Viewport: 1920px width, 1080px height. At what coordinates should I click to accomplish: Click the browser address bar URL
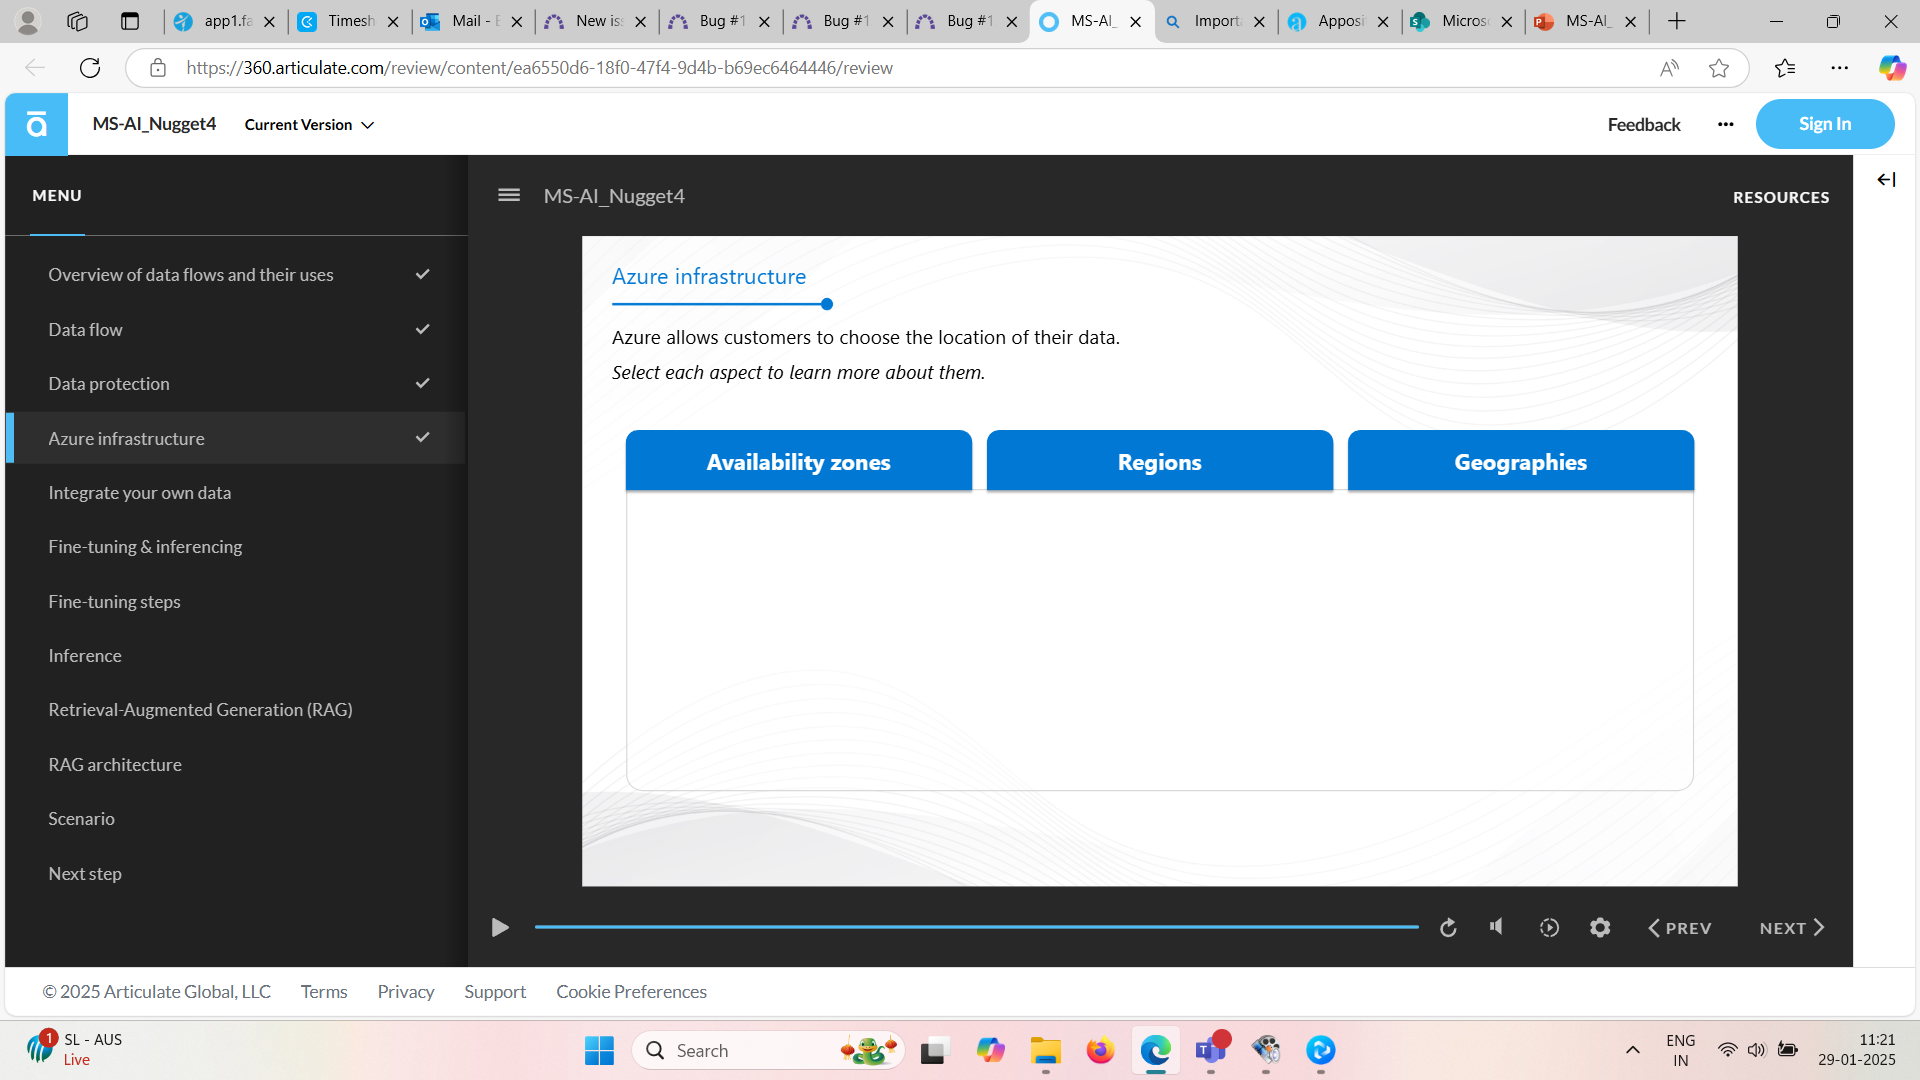540,68
